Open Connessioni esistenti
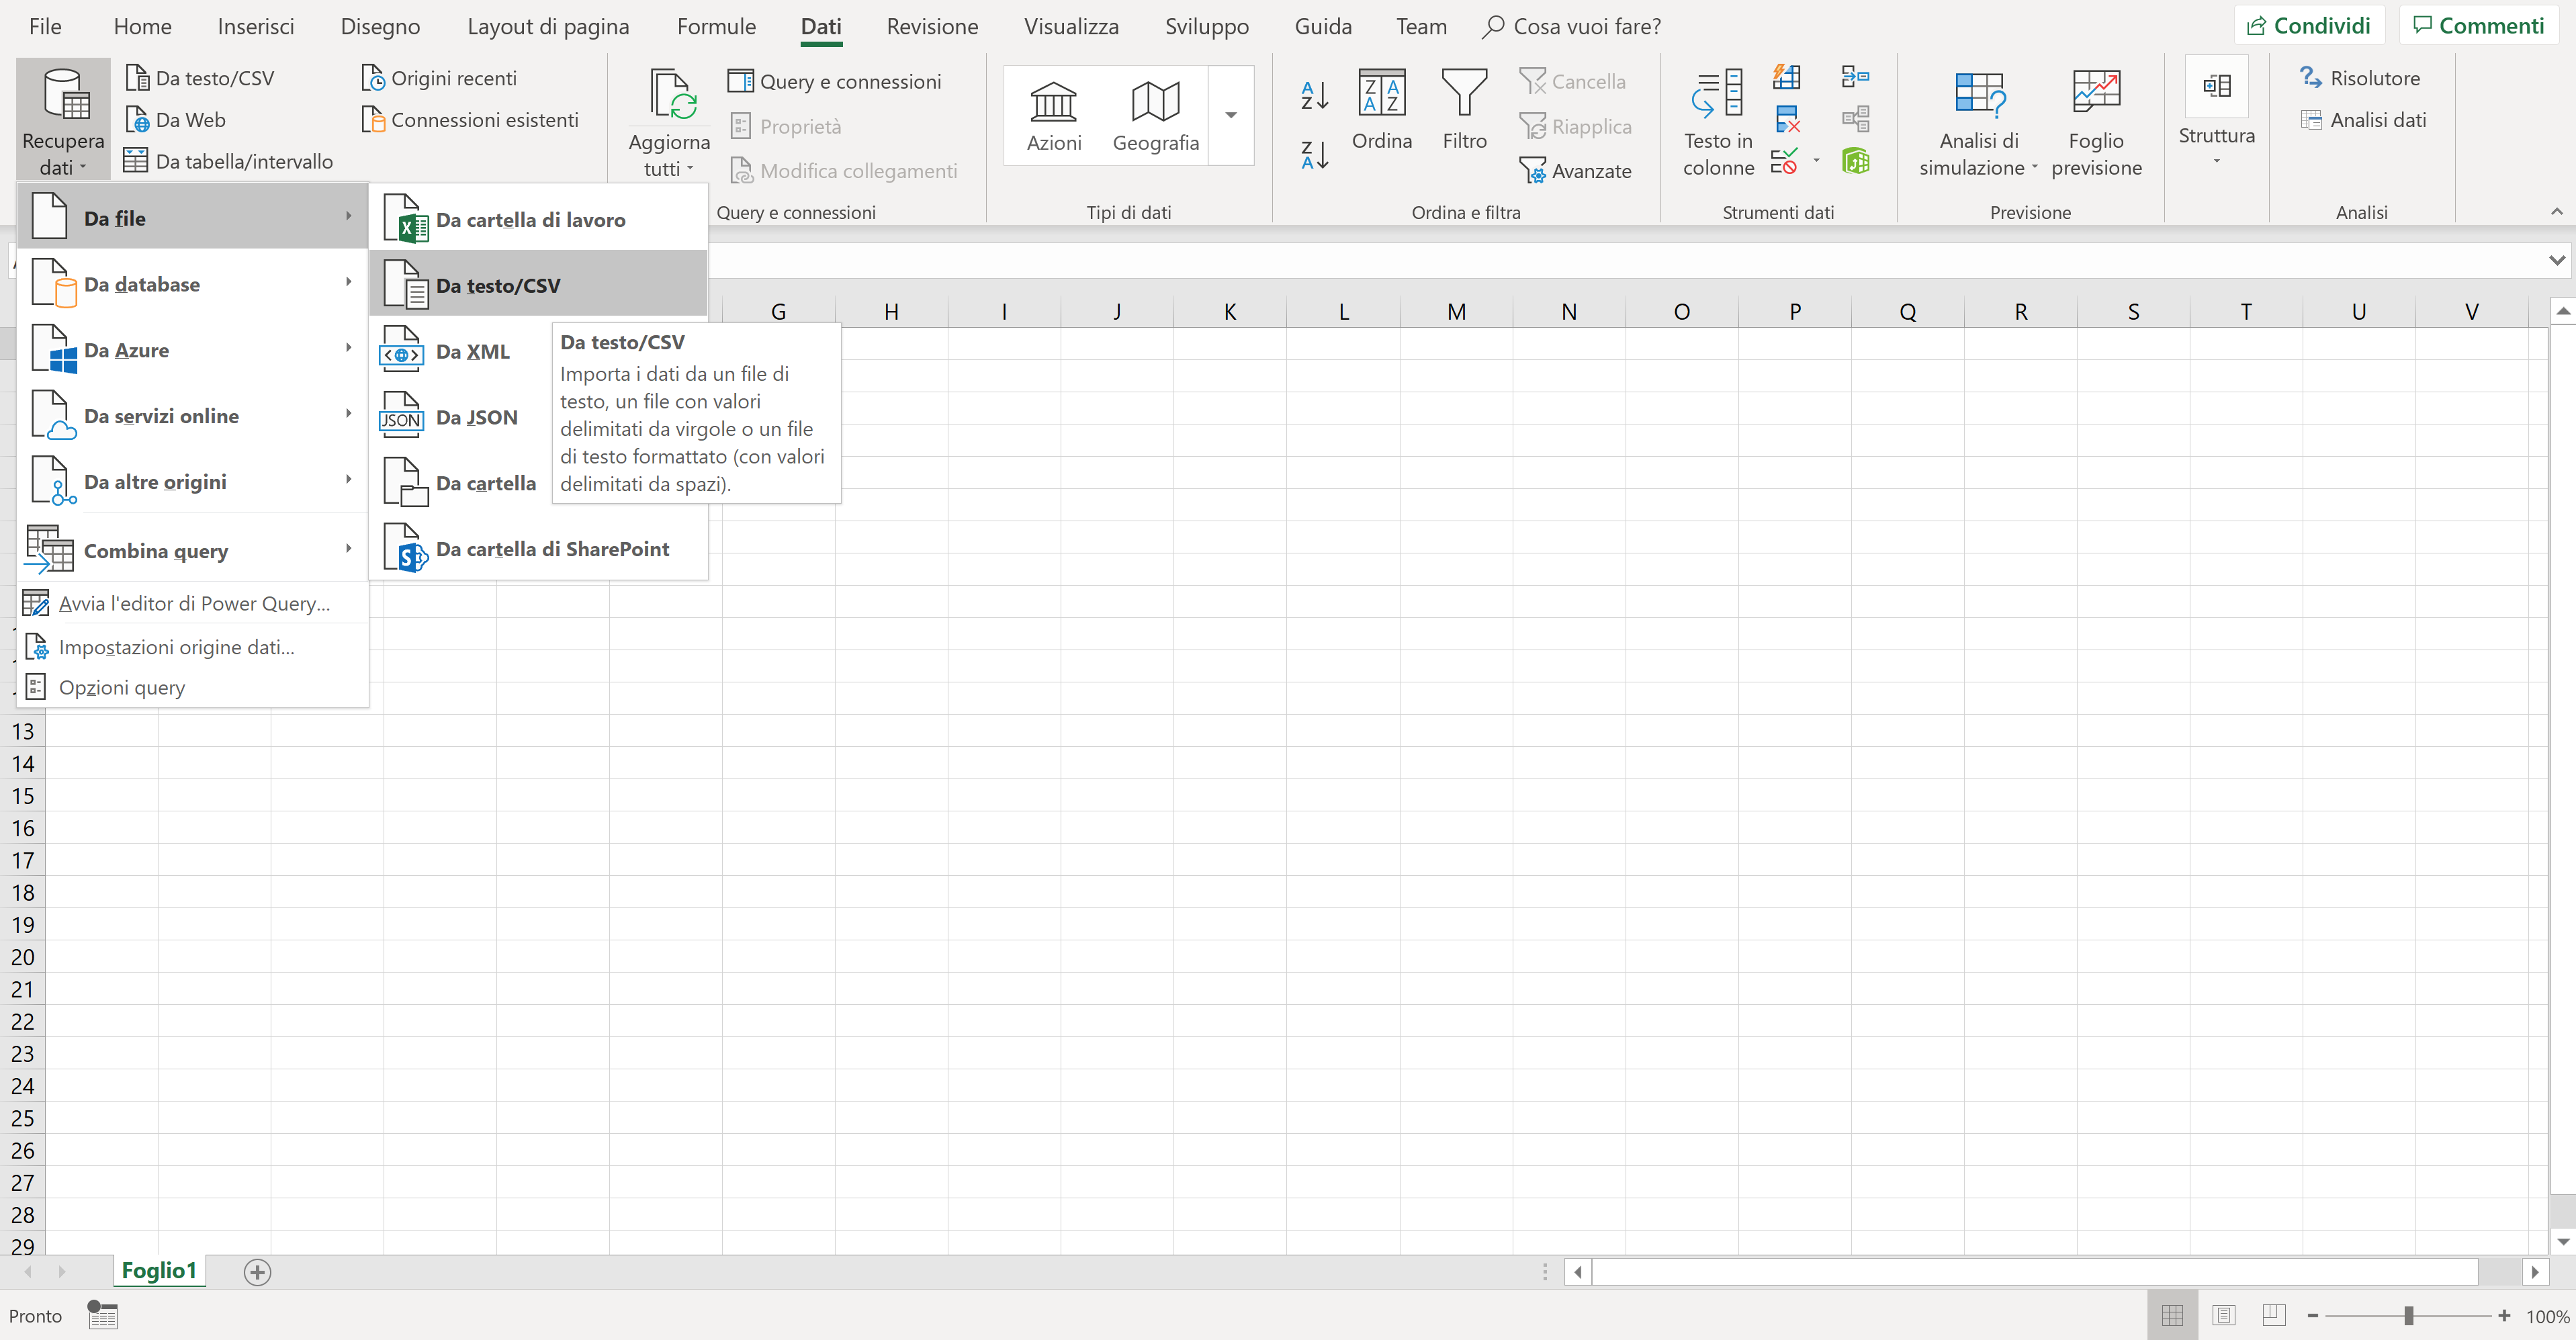The image size is (2576, 1340). tap(470, 120)
